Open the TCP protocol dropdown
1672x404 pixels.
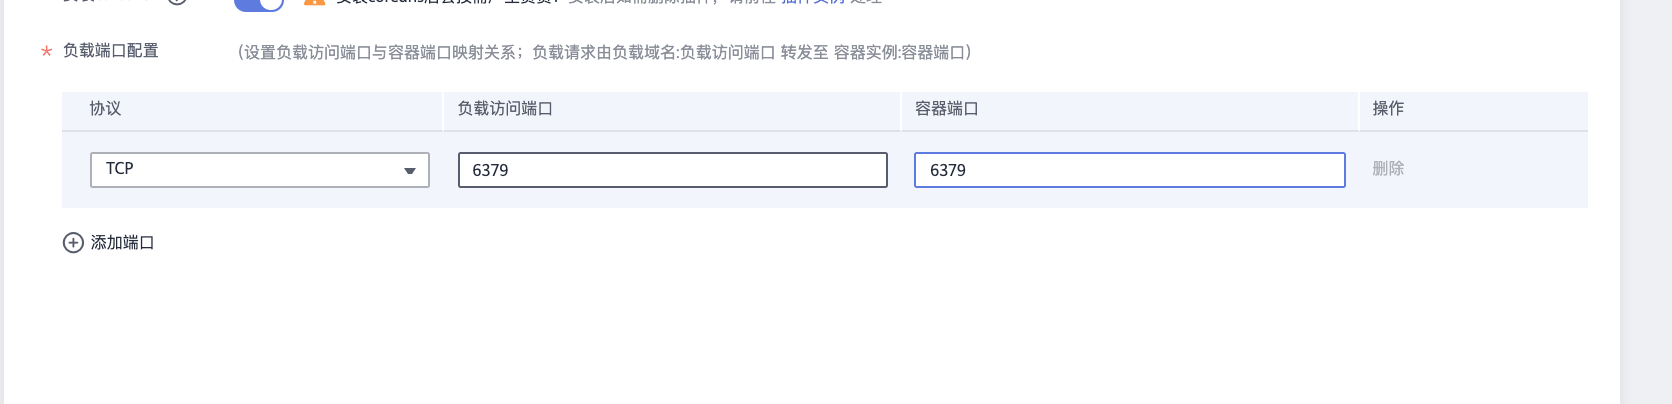coord(259,170)
